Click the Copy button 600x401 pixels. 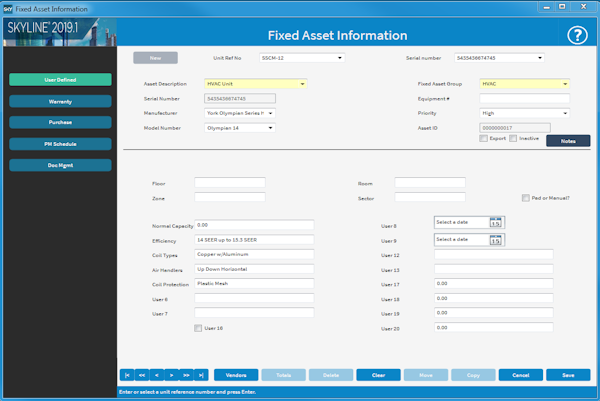(x=473, y=375)
